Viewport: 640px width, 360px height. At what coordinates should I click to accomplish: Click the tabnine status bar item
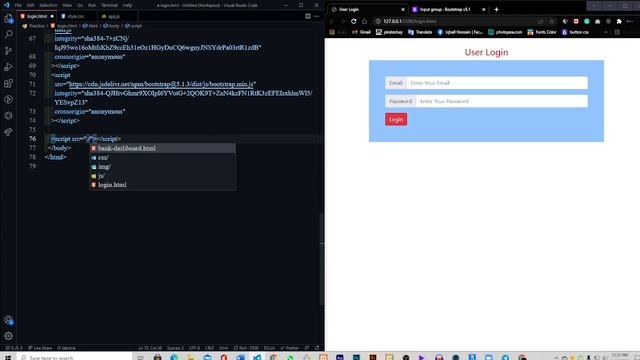click(67, 348)
